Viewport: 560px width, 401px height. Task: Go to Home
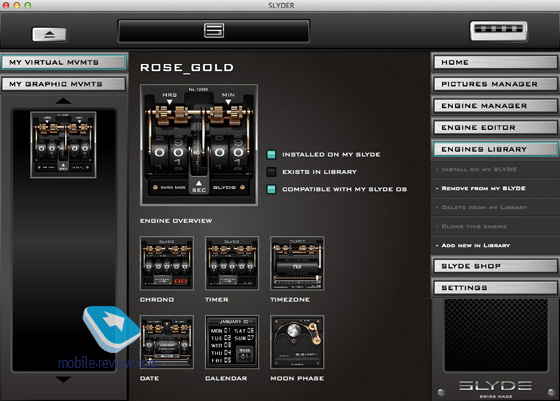point(495,62)
